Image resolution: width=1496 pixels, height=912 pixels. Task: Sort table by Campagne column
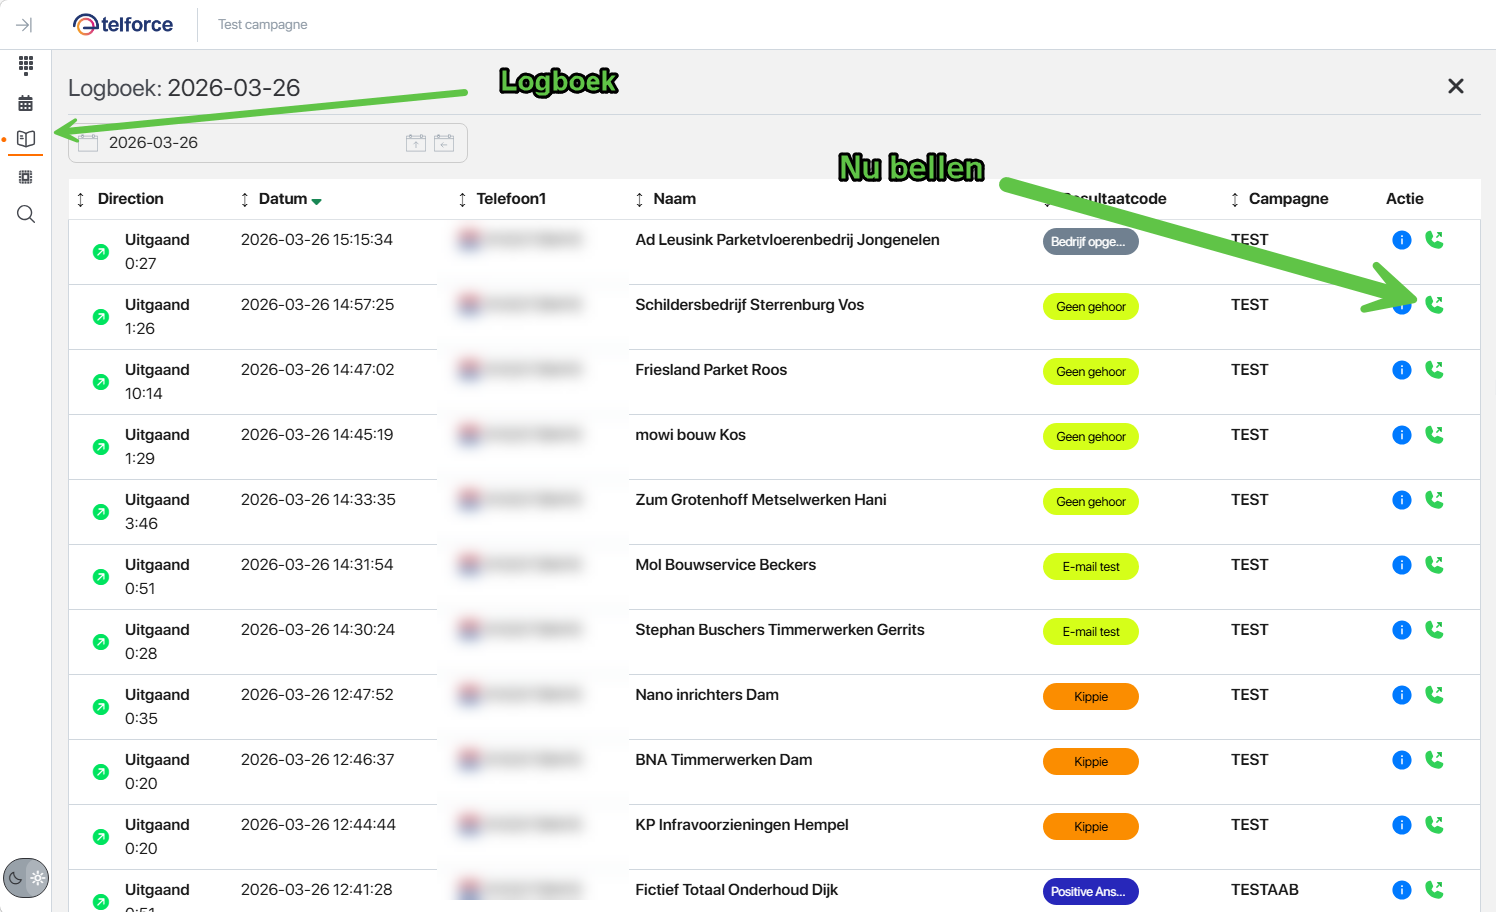tap(1287, 199)
